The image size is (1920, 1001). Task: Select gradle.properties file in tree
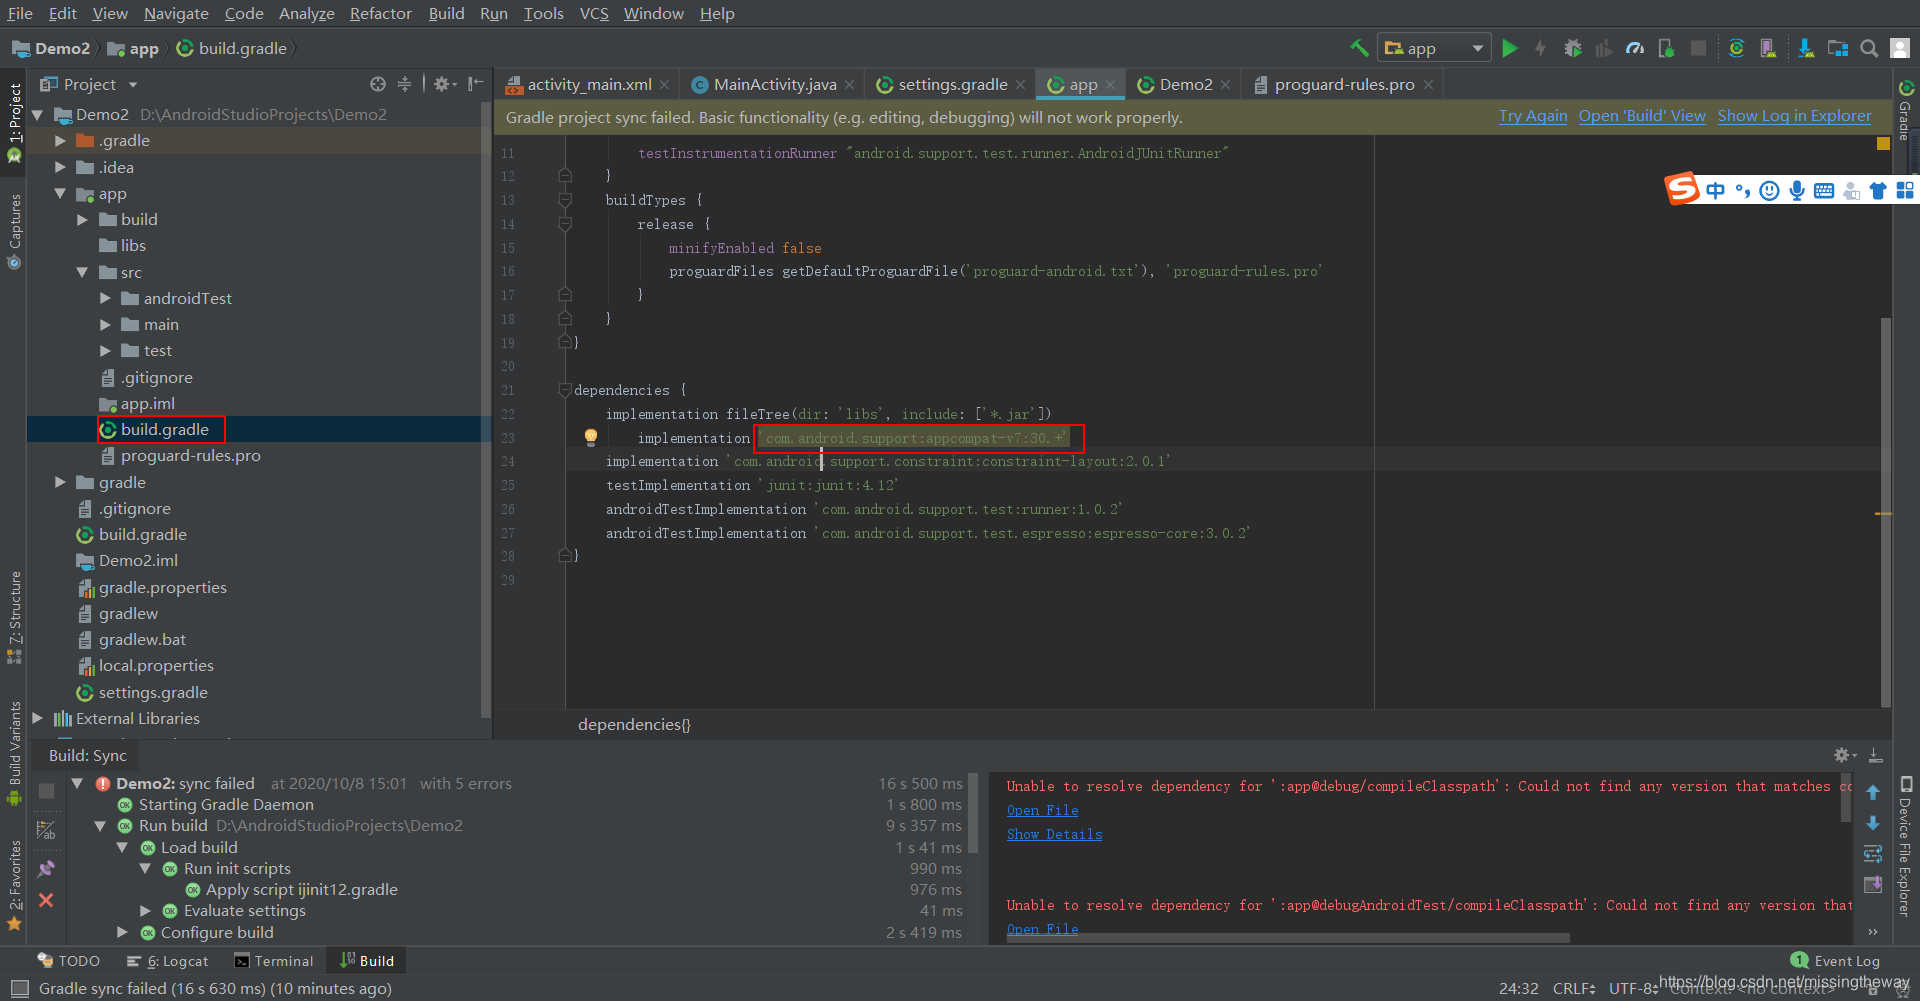tap(162, 588)
